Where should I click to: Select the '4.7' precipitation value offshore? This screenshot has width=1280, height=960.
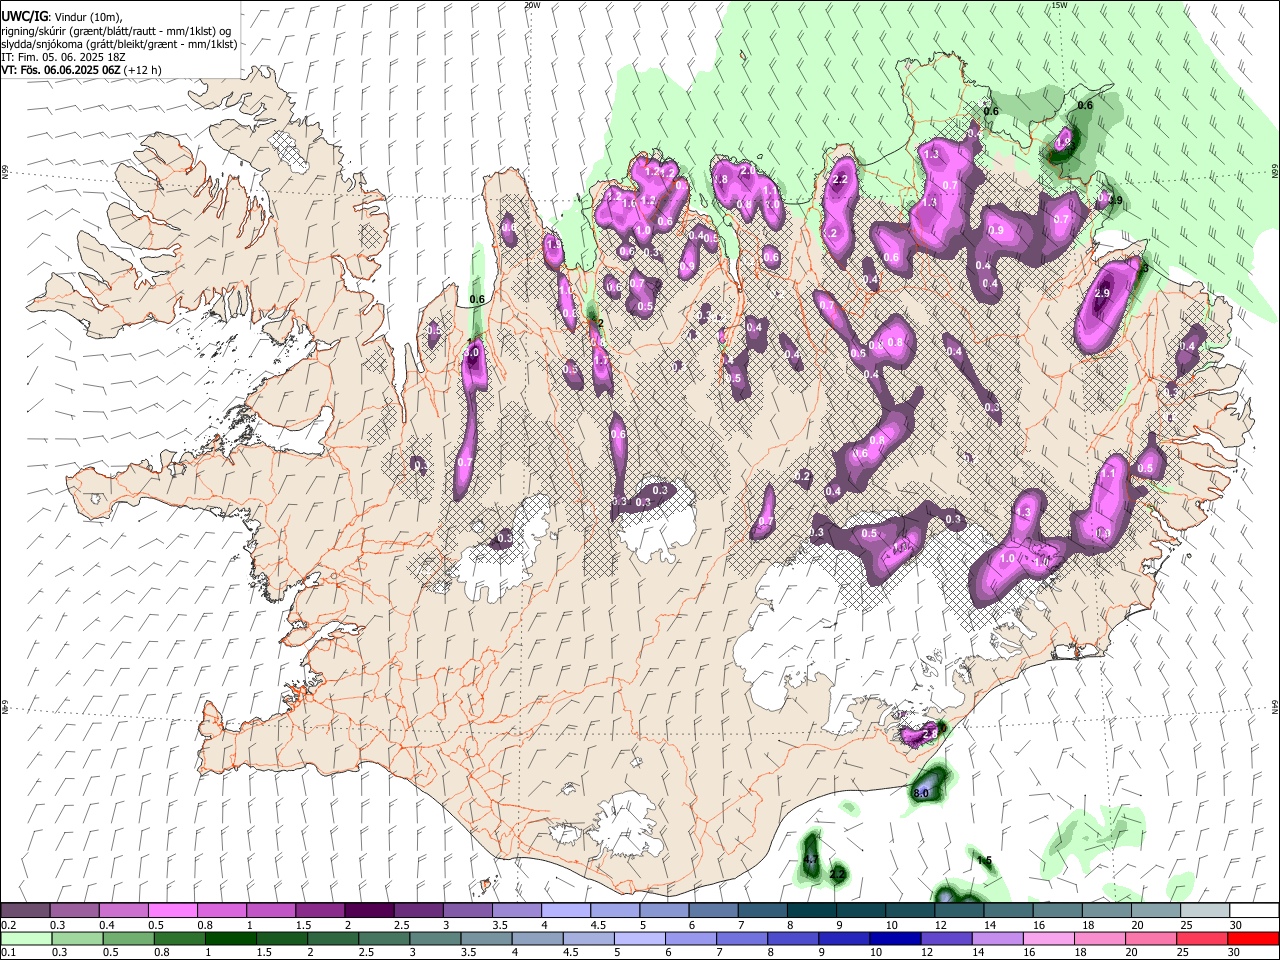811,860
